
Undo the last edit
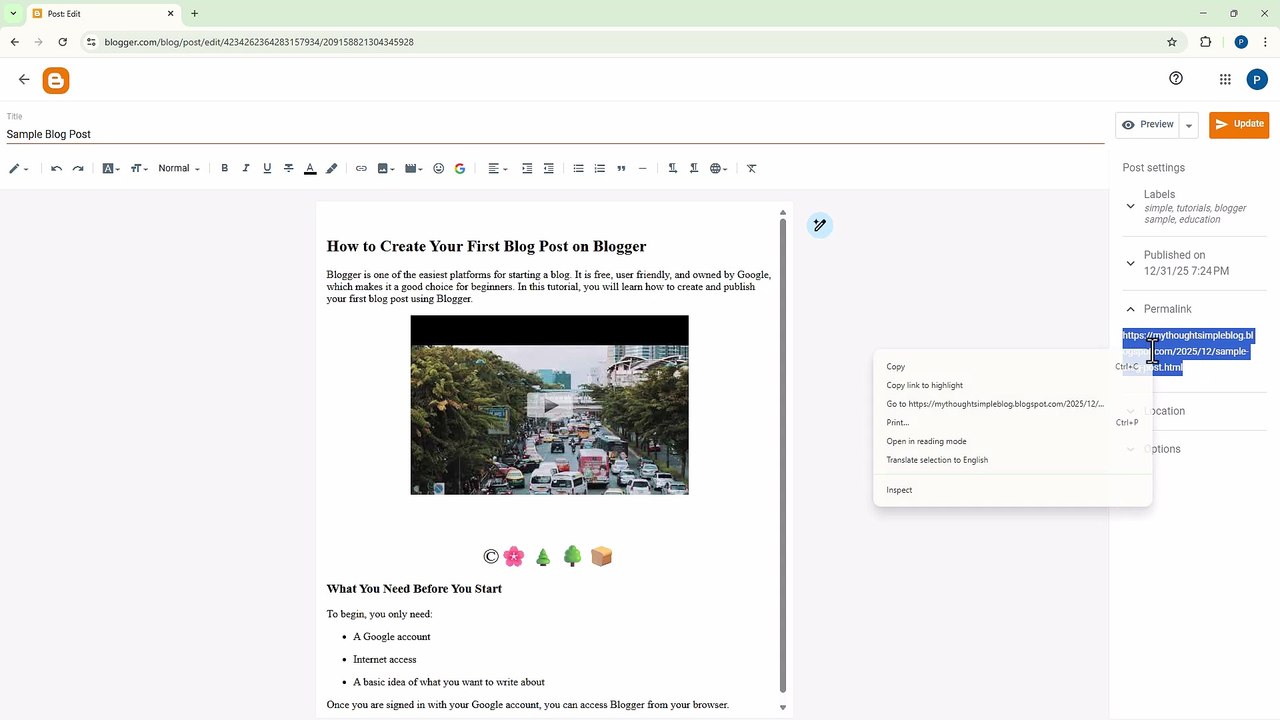pyautogui.click(x=56, y=168)
